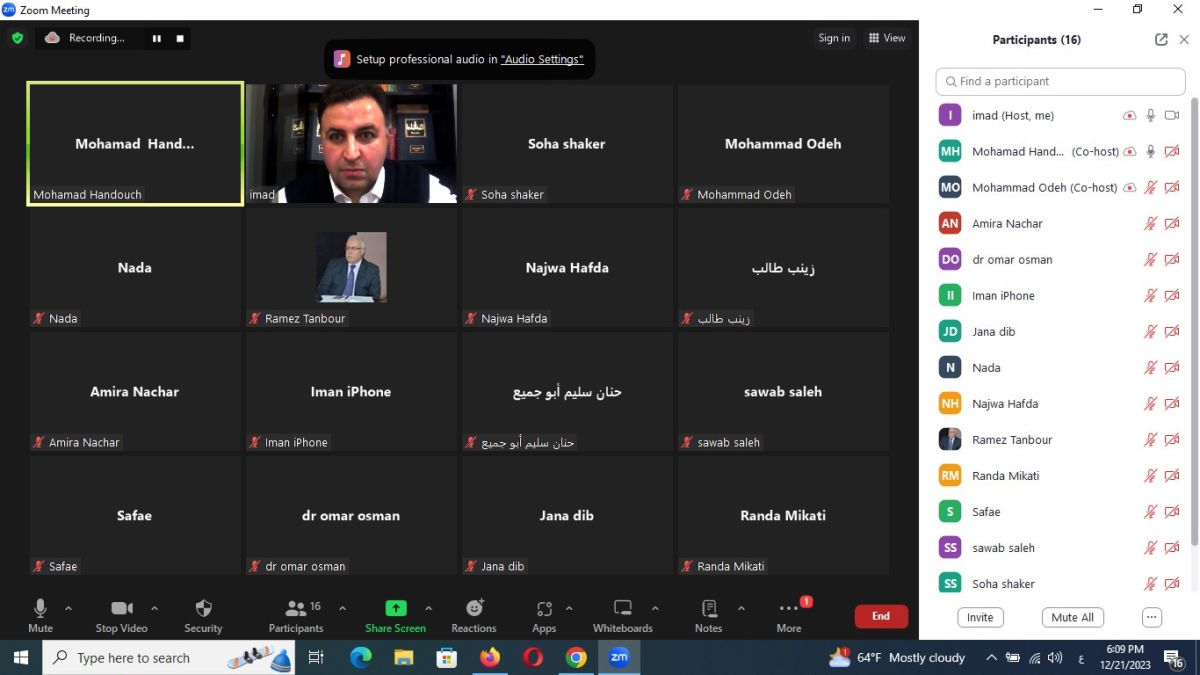
Task: Expand video options arrow beside Stop Video
Action: coord(154,608)
